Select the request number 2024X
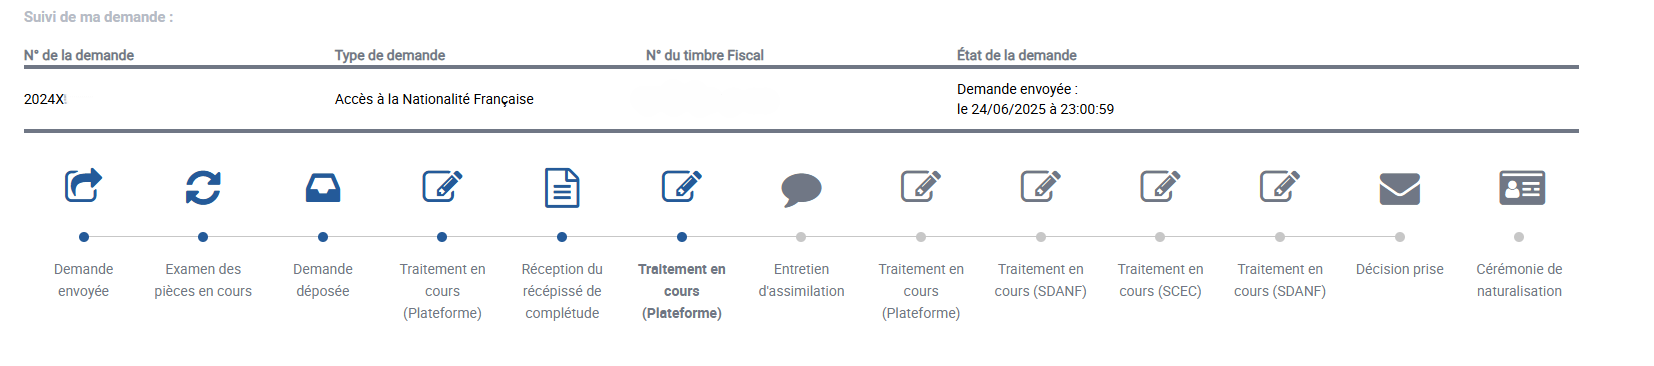The image size is (1654, 366). [44, 99]
